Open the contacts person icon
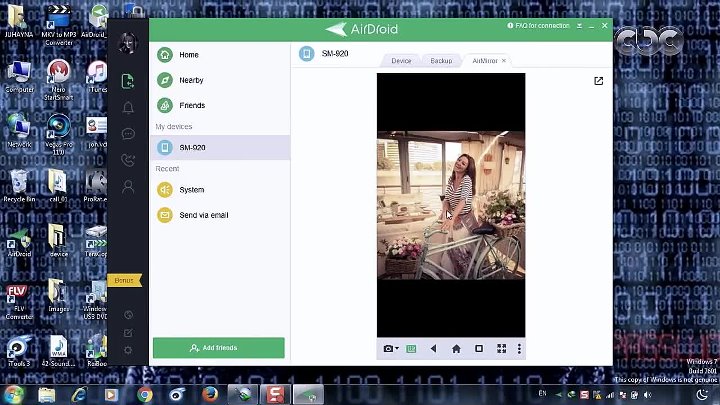Screen dimensions: 720x405 pos(128,186)
